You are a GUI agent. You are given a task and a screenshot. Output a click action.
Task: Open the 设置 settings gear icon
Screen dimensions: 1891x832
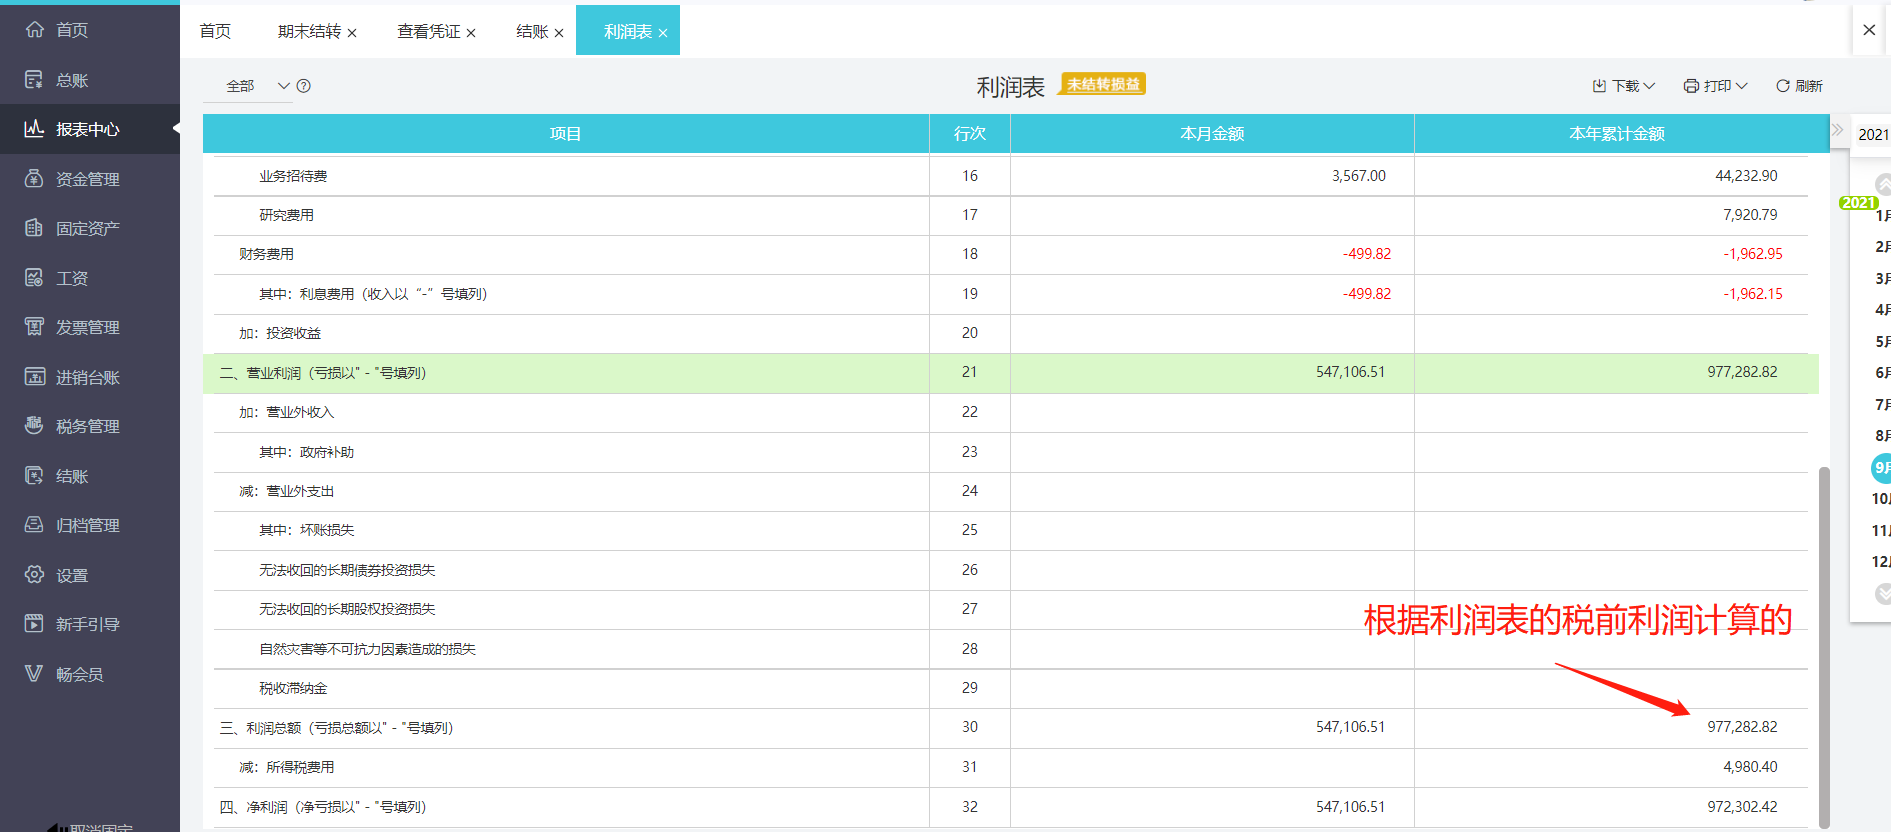coord(34,575)
